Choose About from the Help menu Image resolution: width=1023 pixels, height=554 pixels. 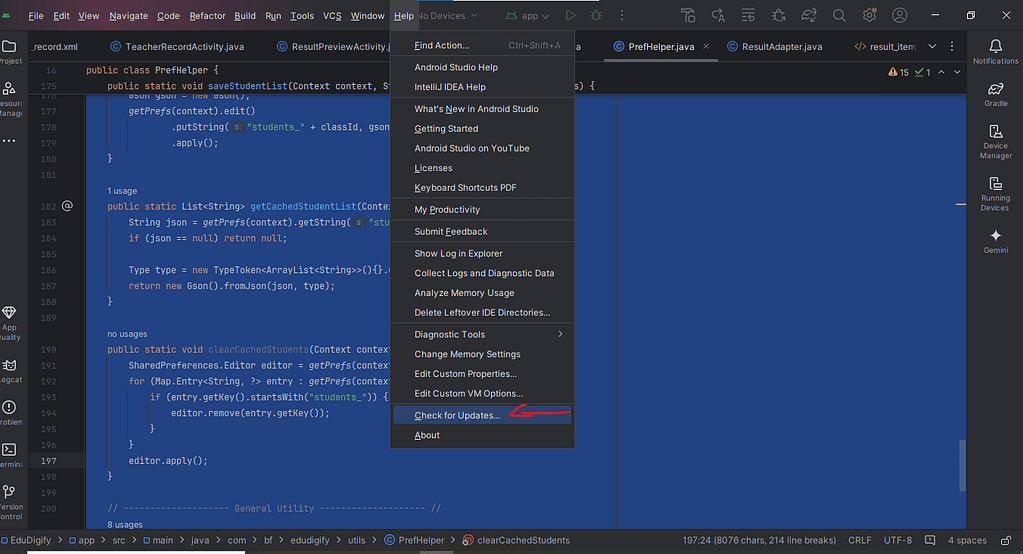point(482,435)
